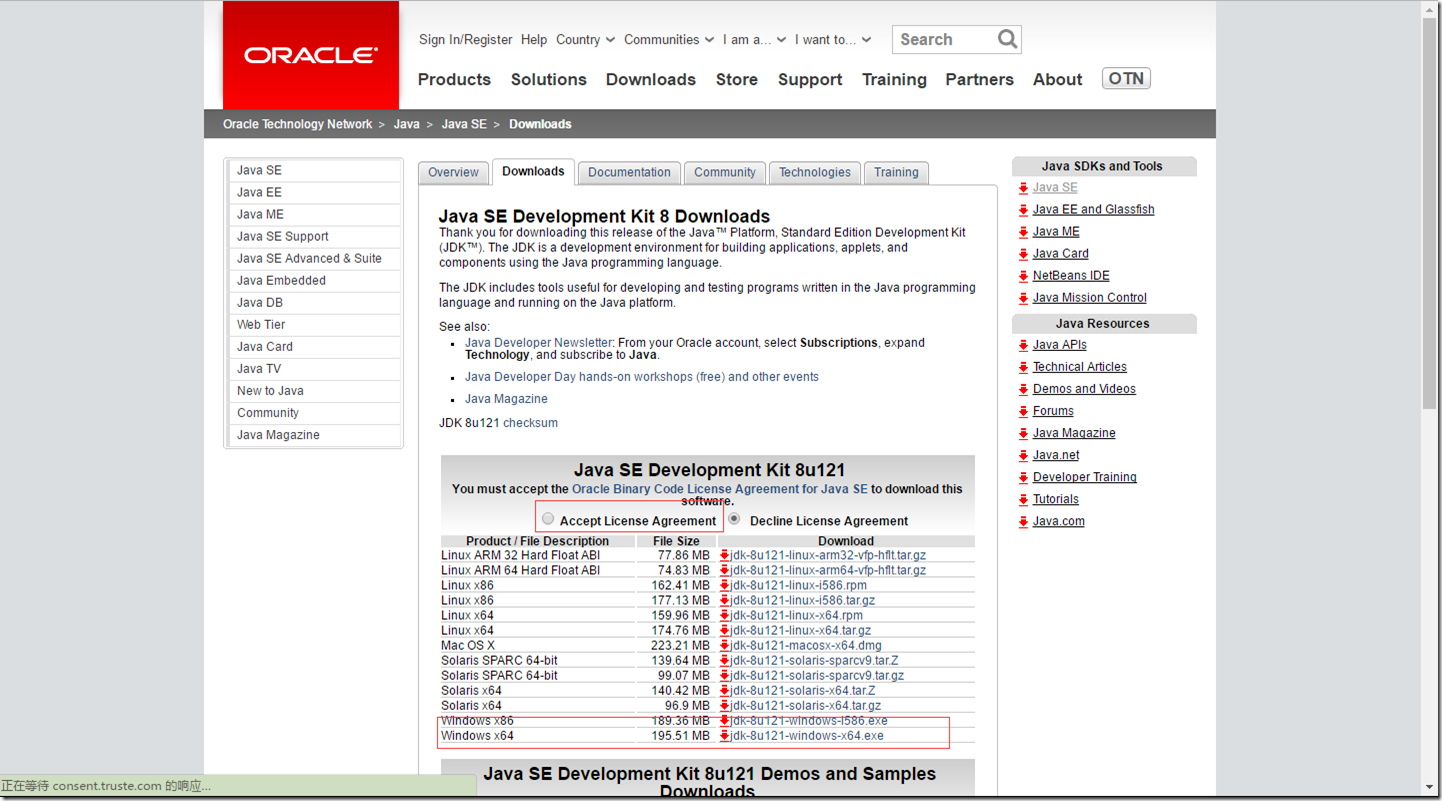Click red arrow icon beside Java APIs

(x=1023, y=345)
